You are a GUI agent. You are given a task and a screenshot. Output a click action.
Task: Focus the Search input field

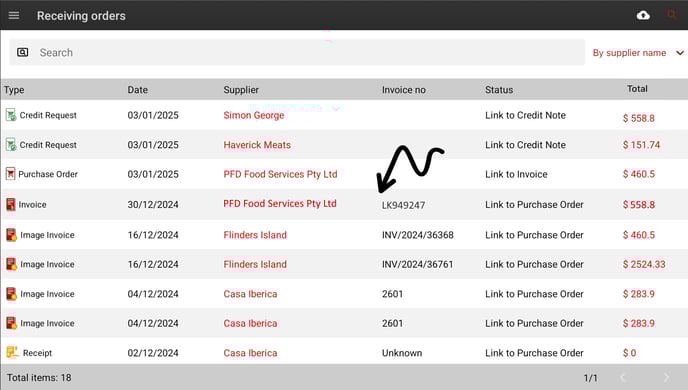(x=297, y=52)
